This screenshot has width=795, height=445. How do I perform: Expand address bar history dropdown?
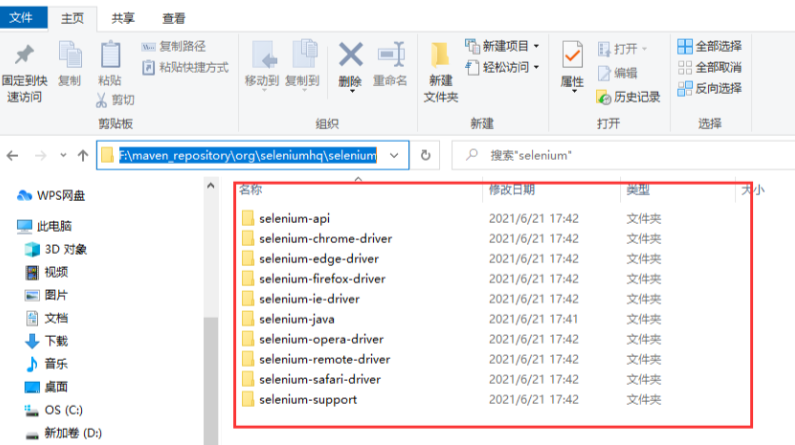pos(394,156)
